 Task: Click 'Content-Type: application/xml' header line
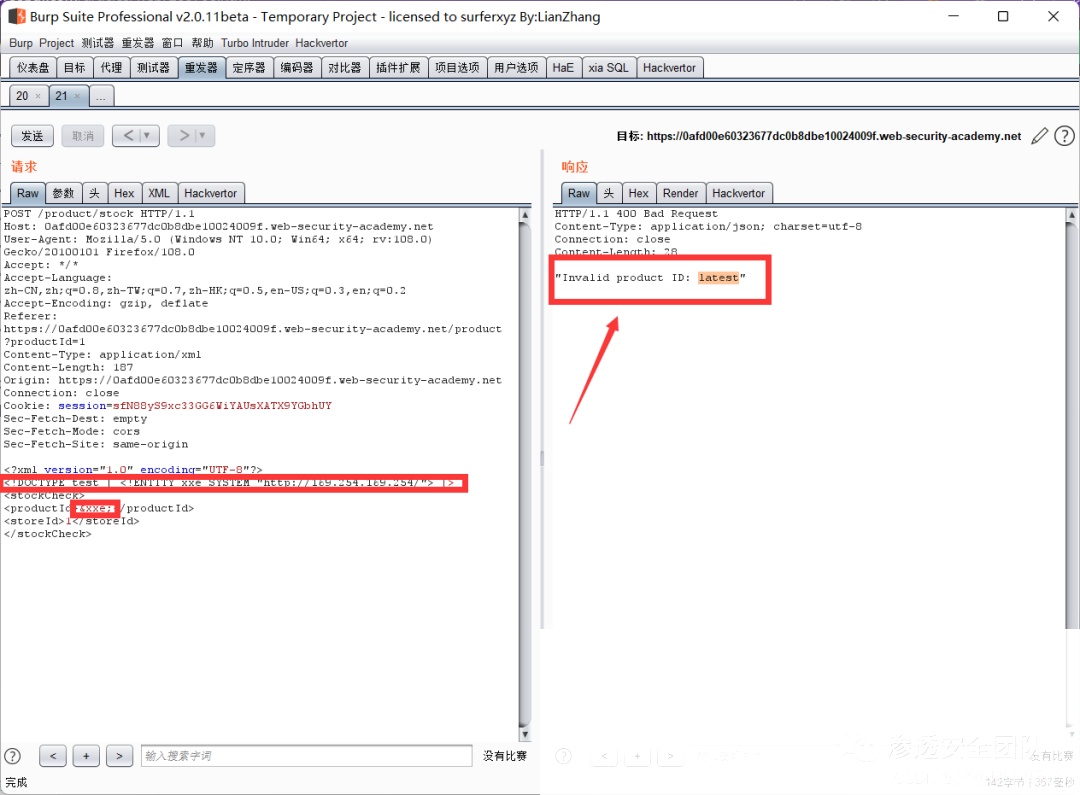click(102, 355)
